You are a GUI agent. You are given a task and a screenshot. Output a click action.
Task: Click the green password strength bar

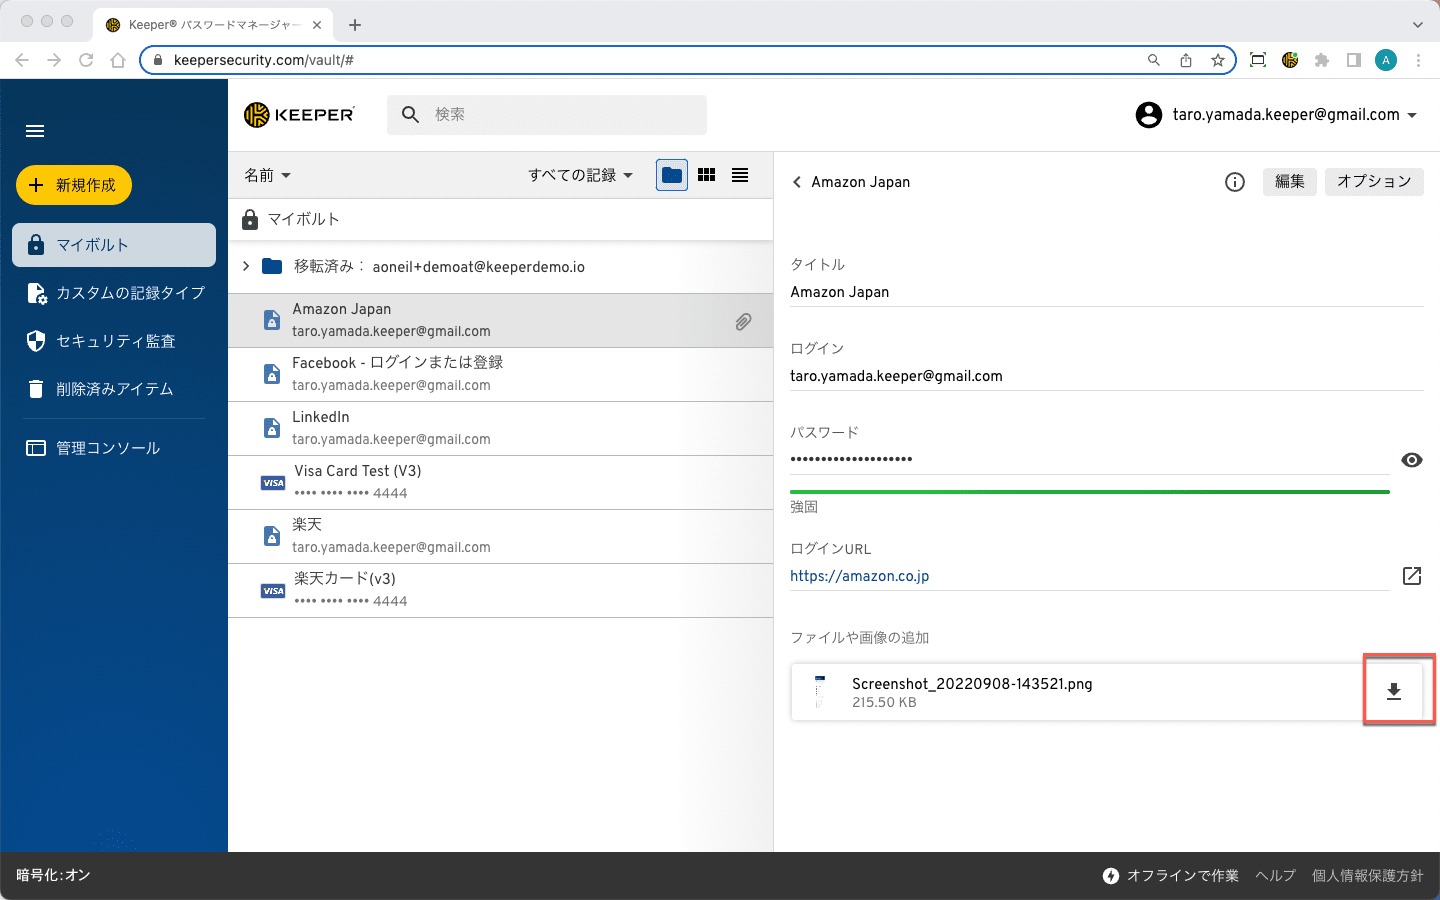pos(1089,492)
